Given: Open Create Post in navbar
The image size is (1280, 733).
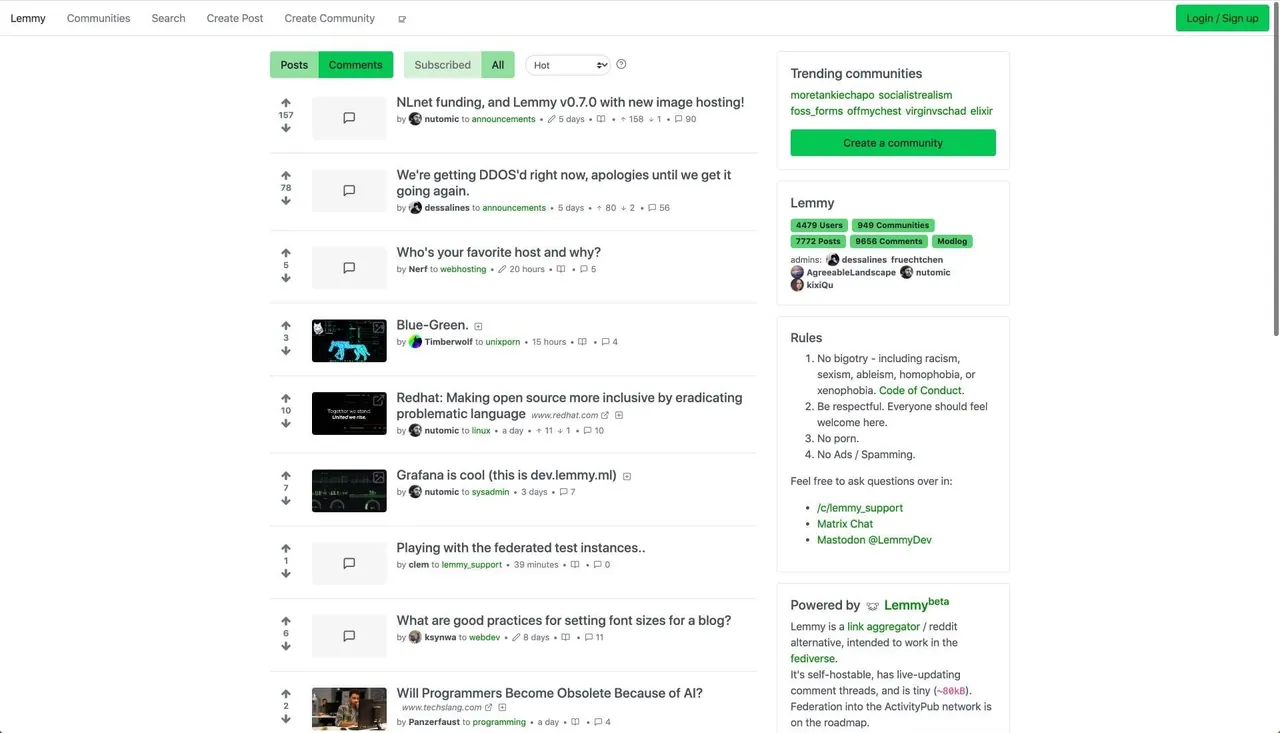Looking at the screenshot, I should click(235, 18).
